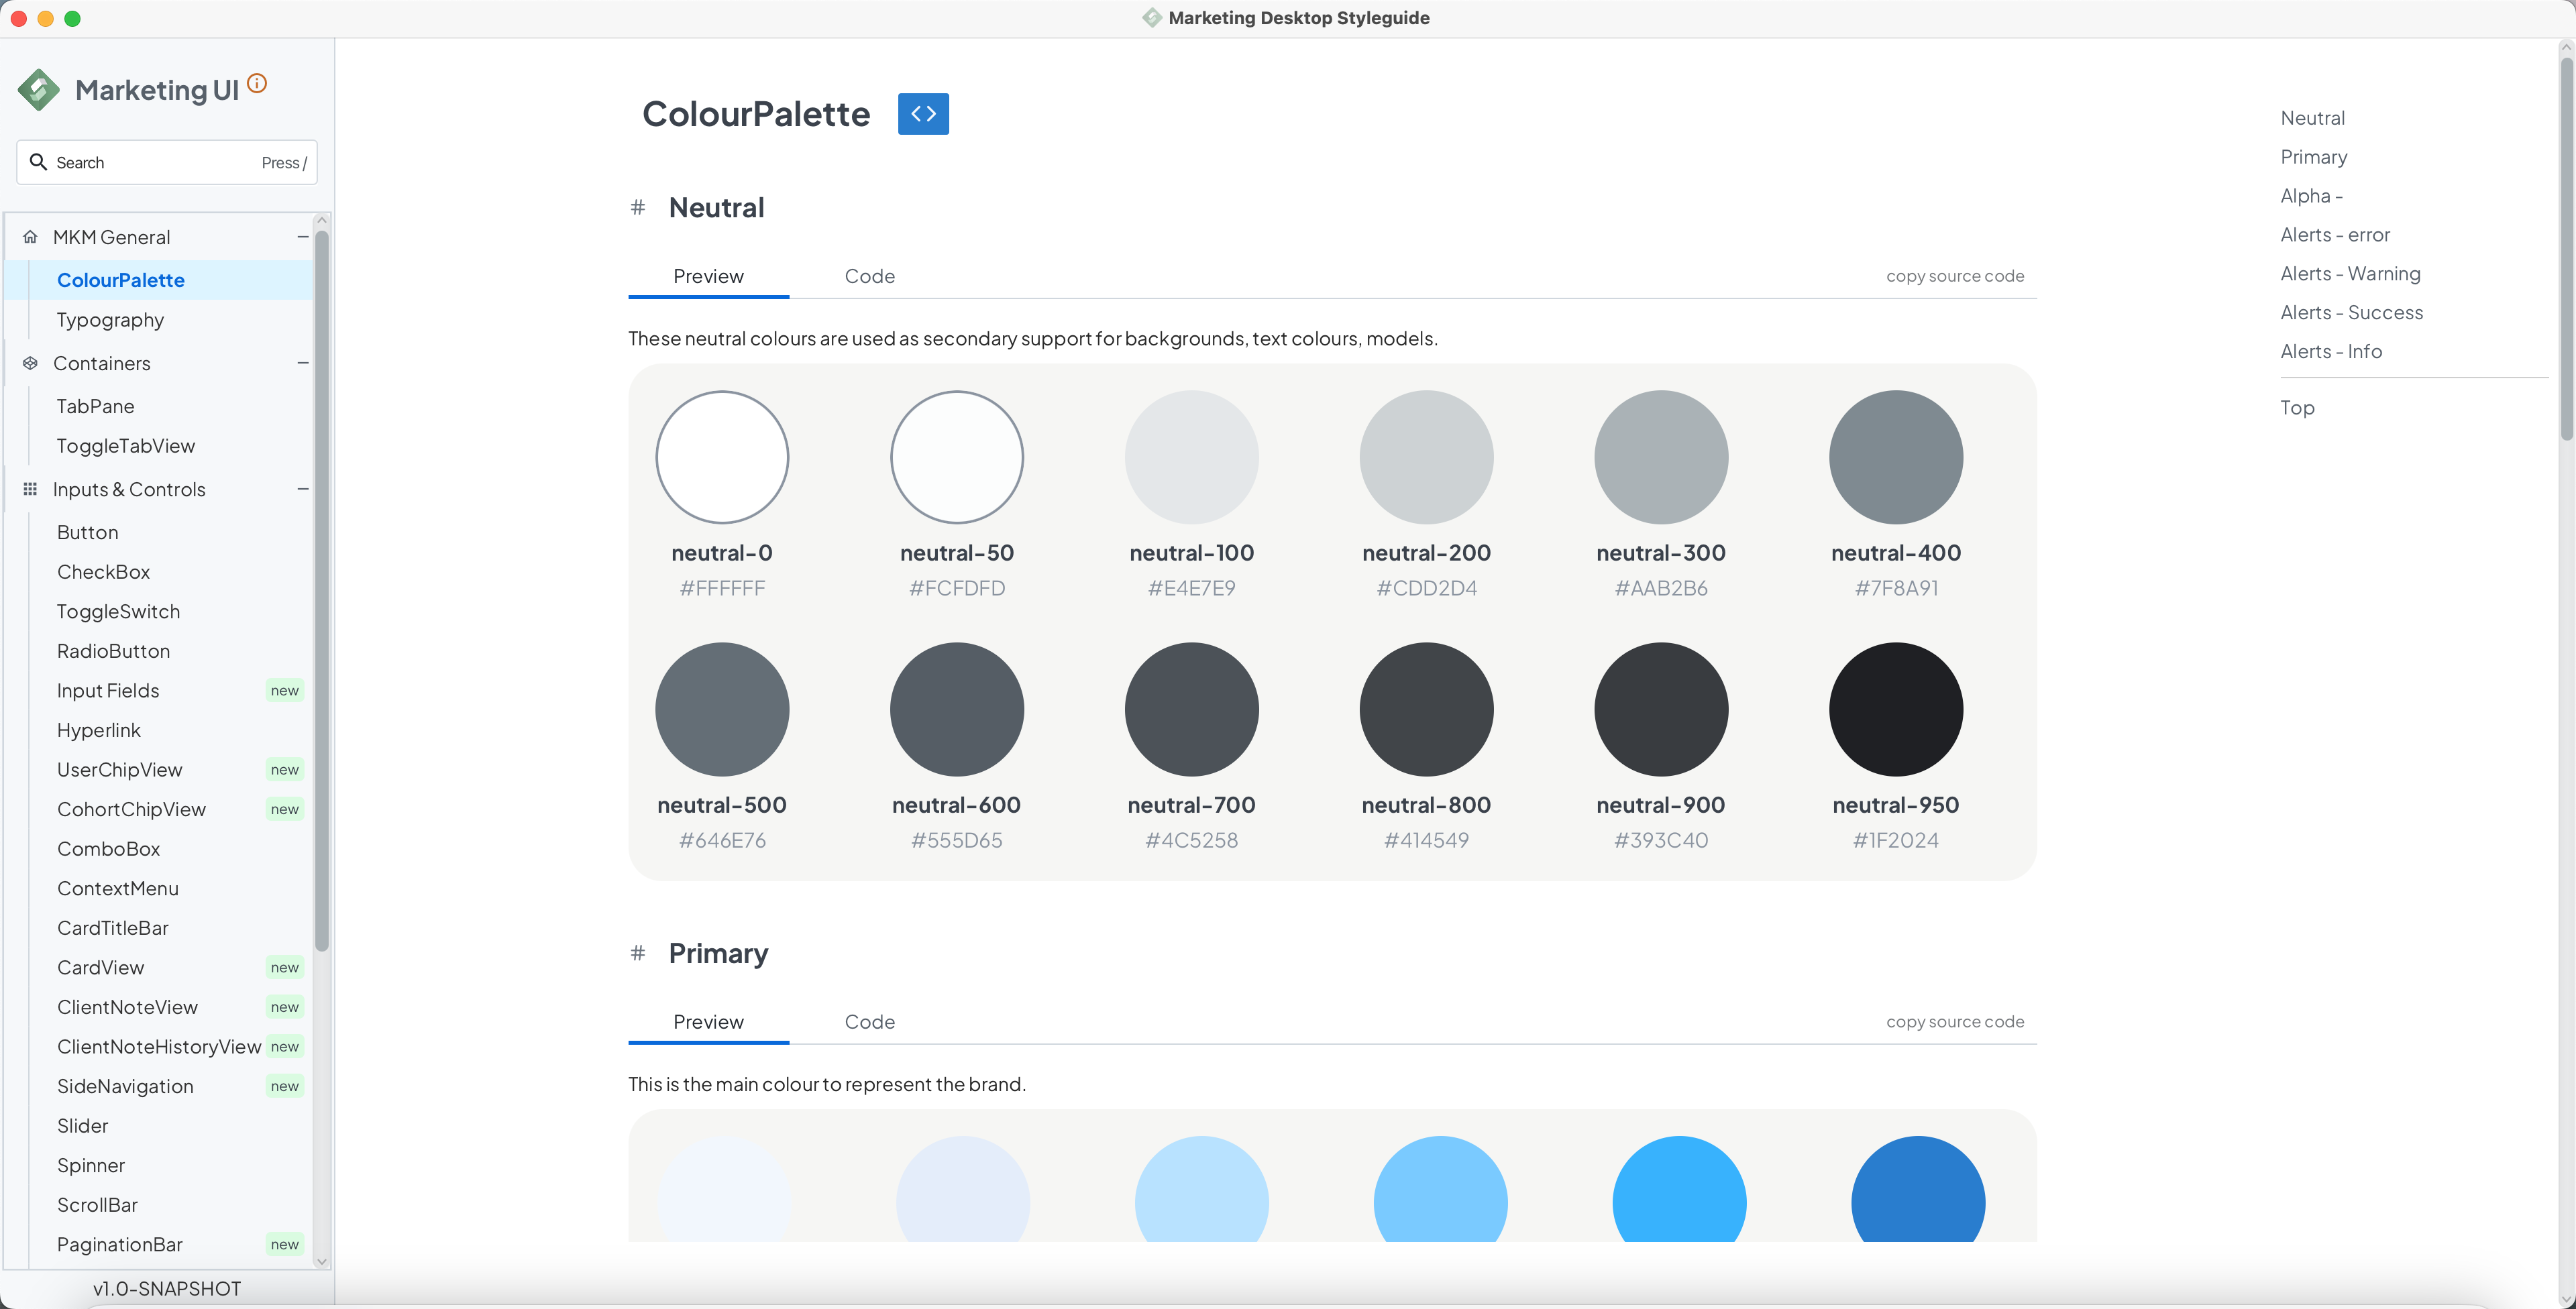Select the Preview tab under Primary
2576x1309 pixels.
[707, 1021]
